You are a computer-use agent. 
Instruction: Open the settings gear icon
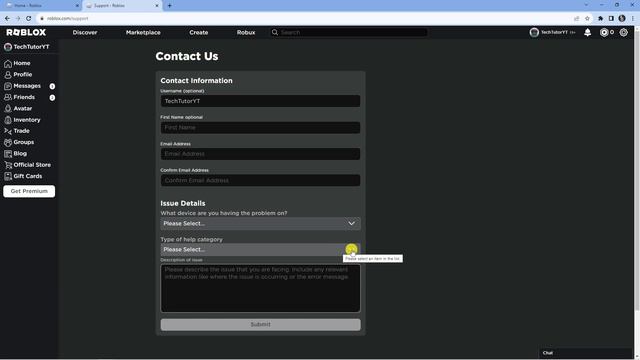point(624,32)
